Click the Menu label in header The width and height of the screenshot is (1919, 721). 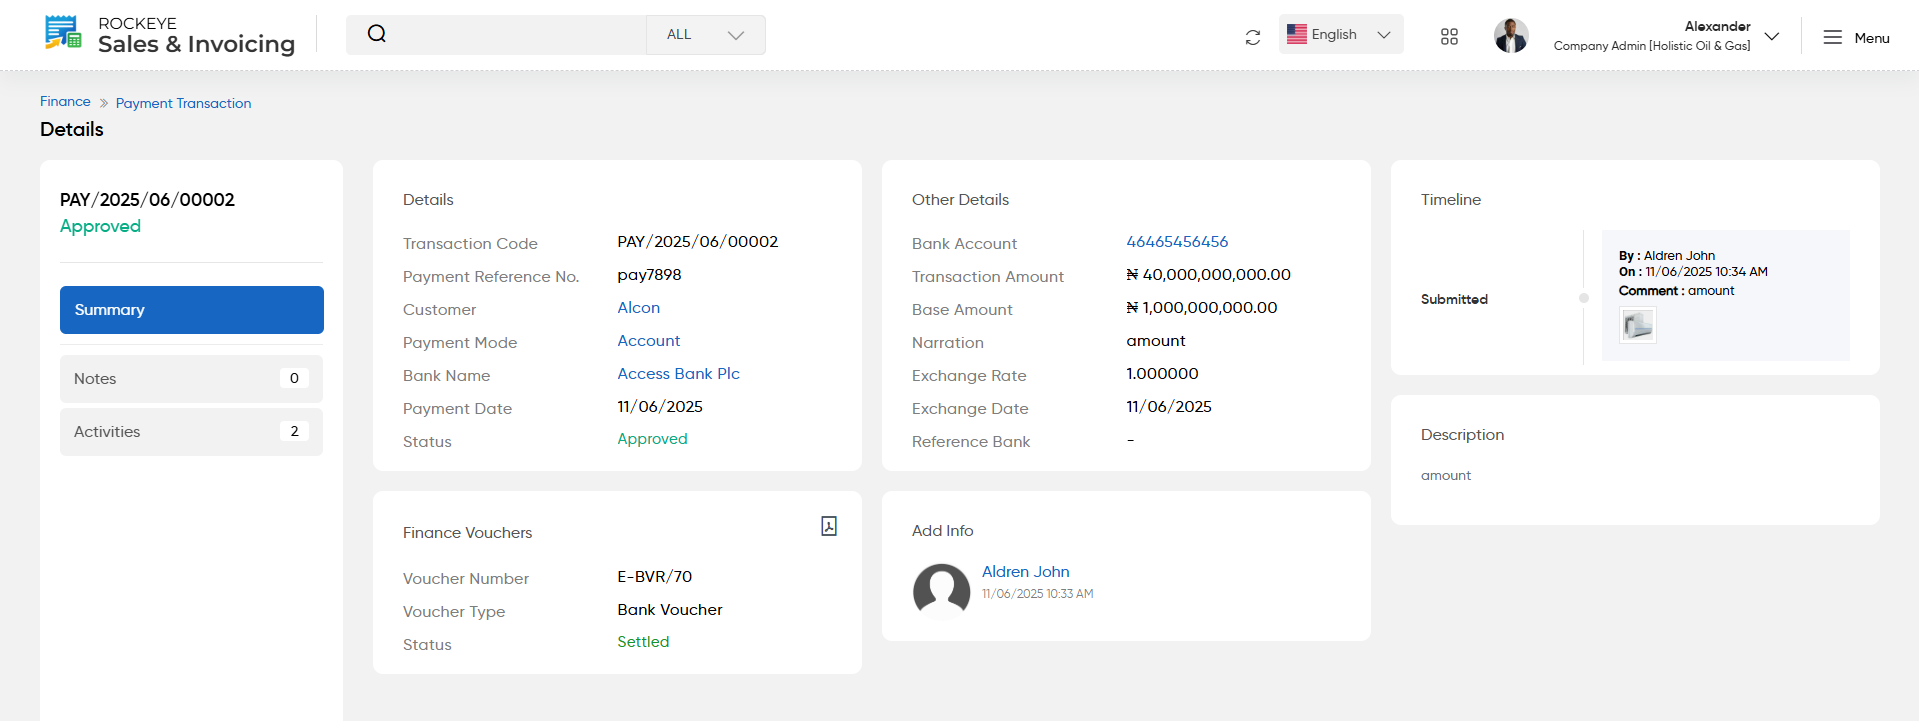(x=1872, y=38)
